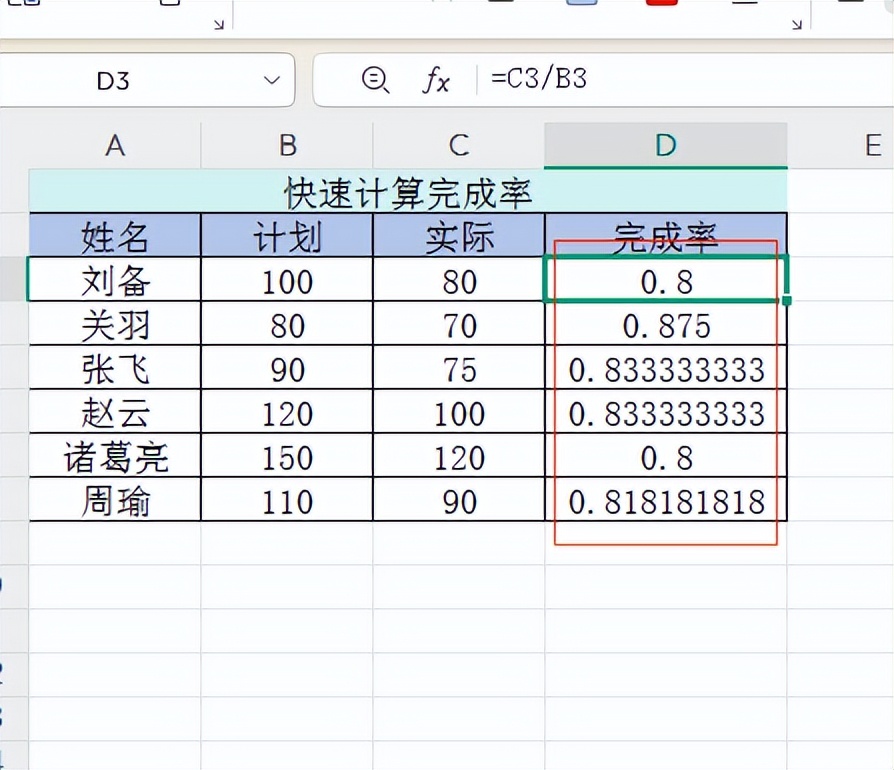Select column B header
Screen dimensions: 894x770
287,145
